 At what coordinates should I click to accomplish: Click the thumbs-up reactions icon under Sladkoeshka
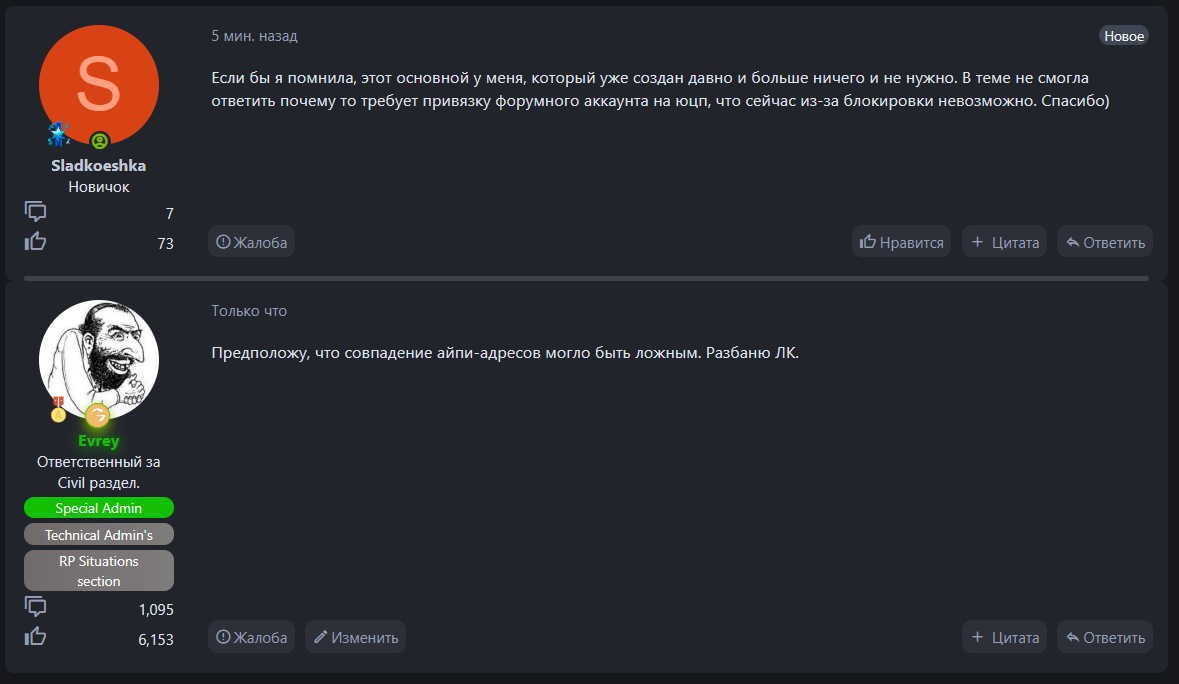click(36, 241)
